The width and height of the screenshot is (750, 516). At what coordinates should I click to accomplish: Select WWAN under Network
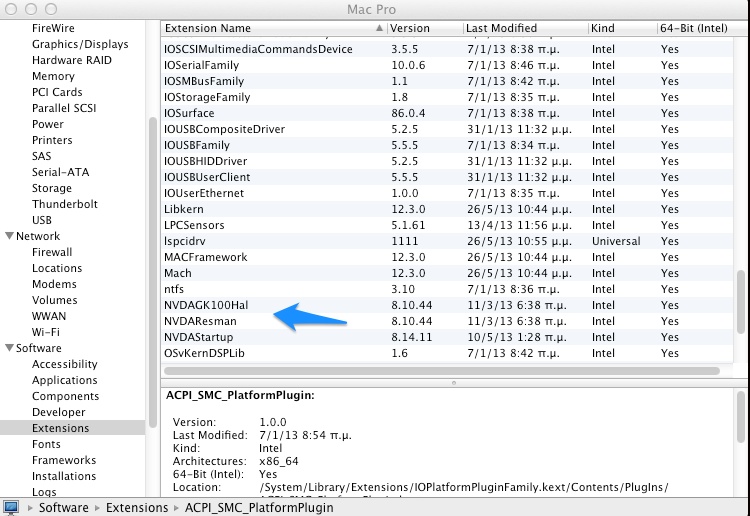click(x=49, y=316)
